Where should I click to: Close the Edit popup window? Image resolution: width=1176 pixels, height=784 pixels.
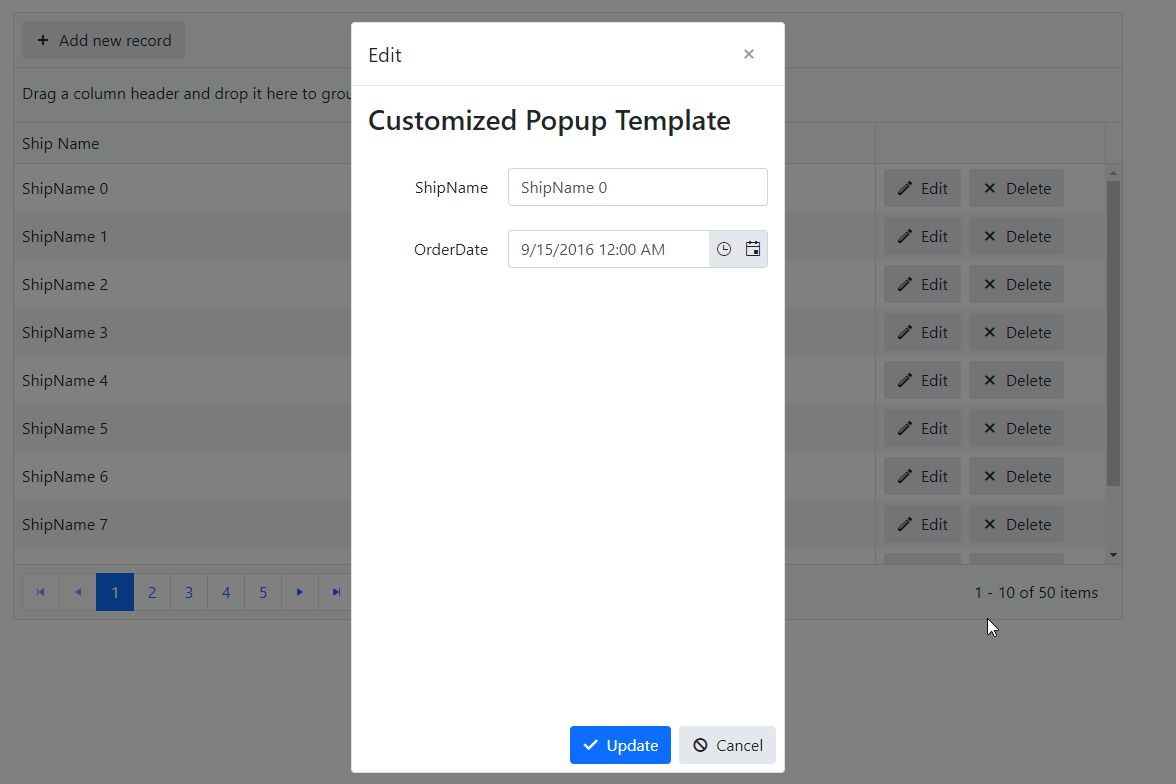click(748, 54)
